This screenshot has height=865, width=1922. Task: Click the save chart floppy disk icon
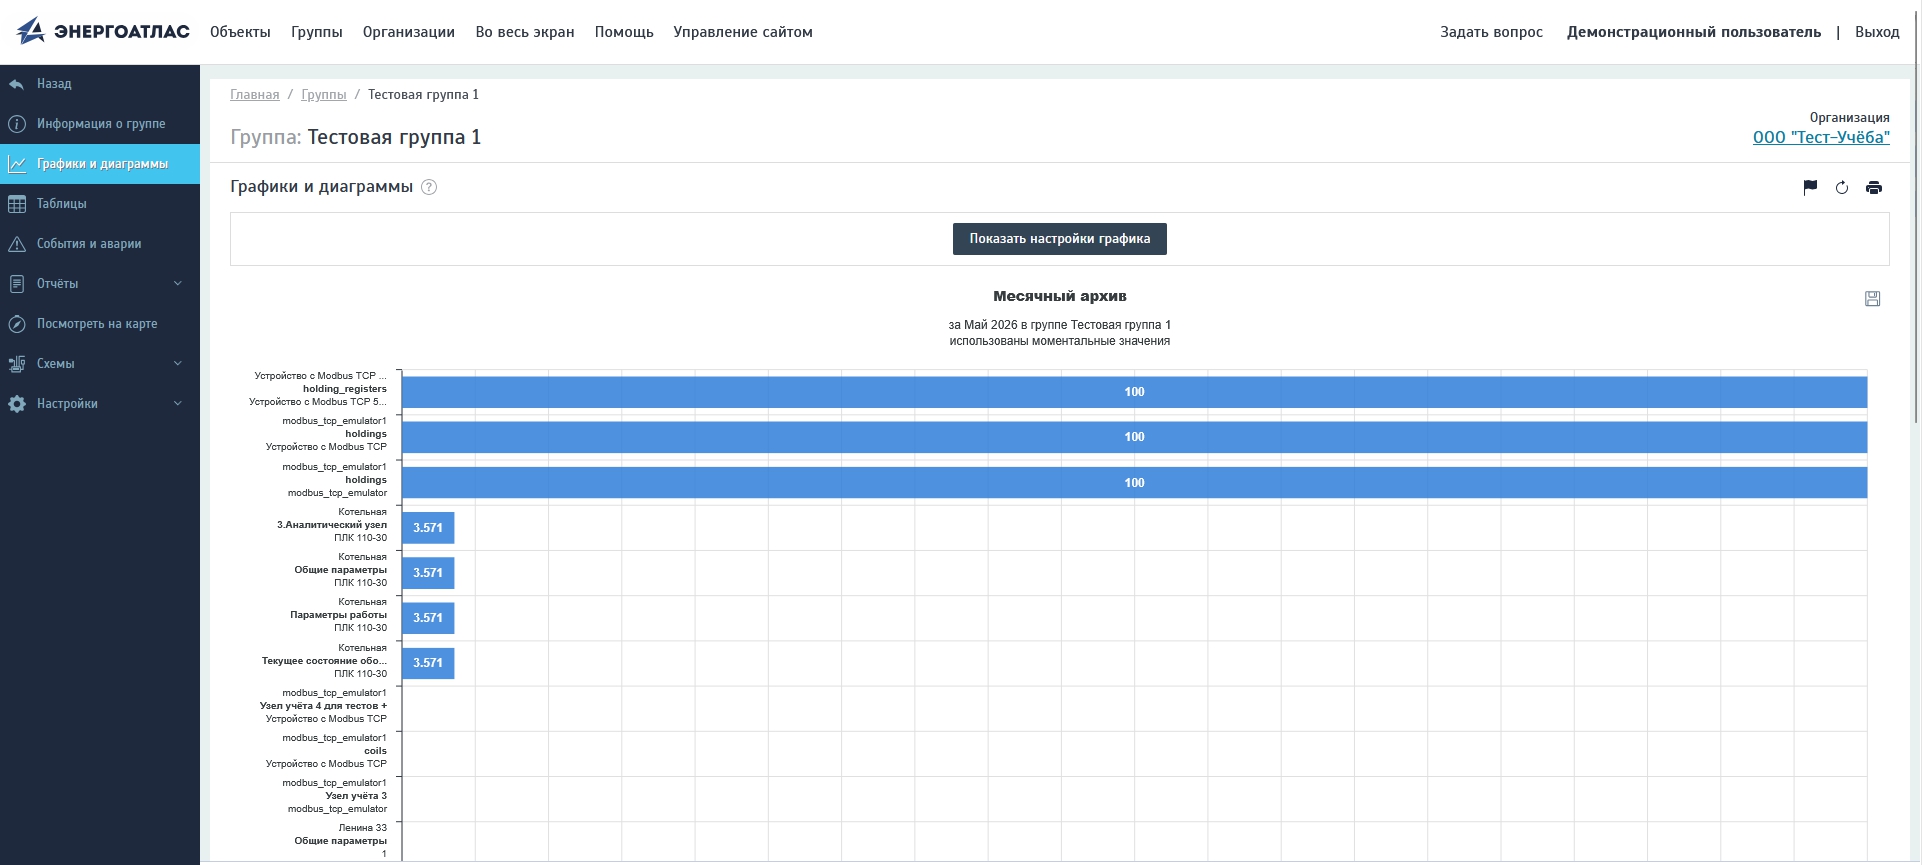(1873, 299)
